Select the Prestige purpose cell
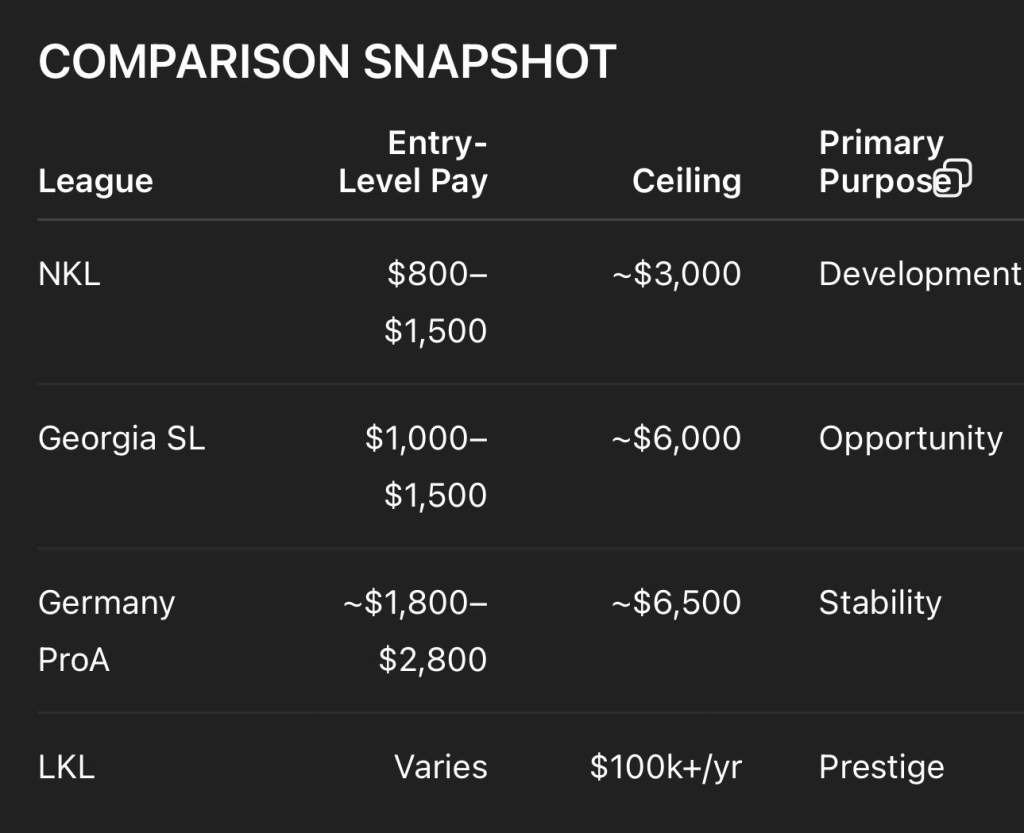The image size is (1024, 833). tap(881, 767)
